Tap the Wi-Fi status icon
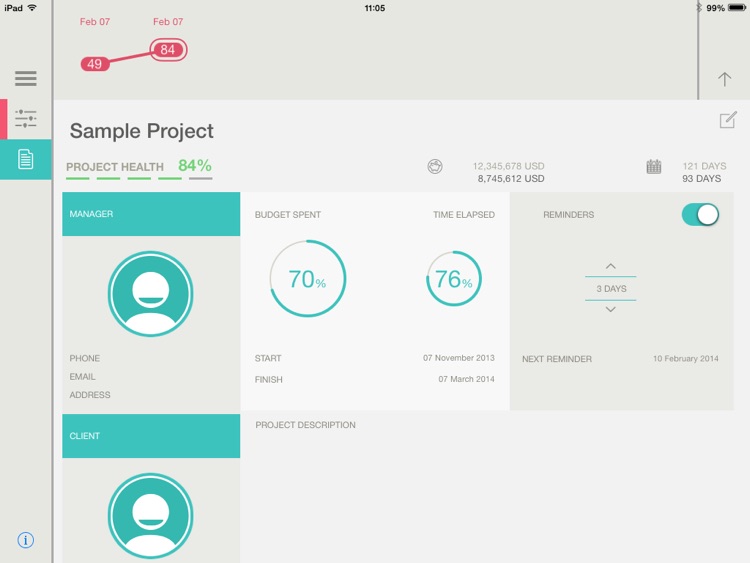 coord(32,8)
